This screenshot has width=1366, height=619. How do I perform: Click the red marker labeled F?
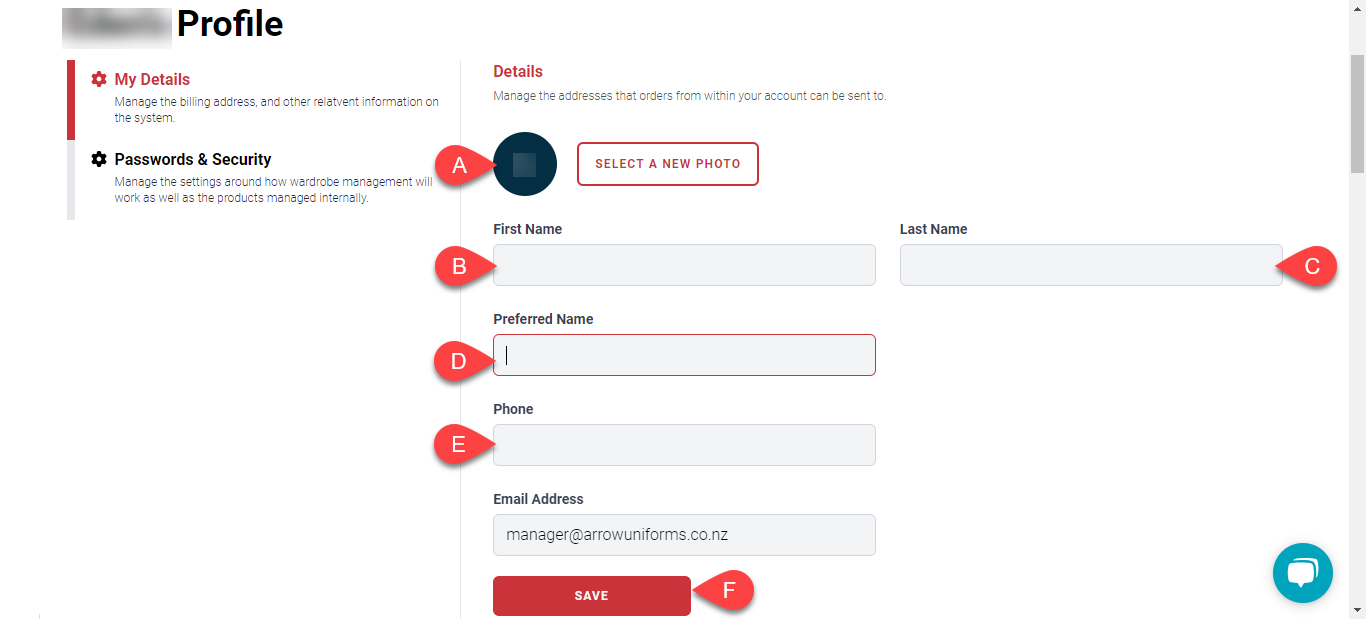click(728, 591)
